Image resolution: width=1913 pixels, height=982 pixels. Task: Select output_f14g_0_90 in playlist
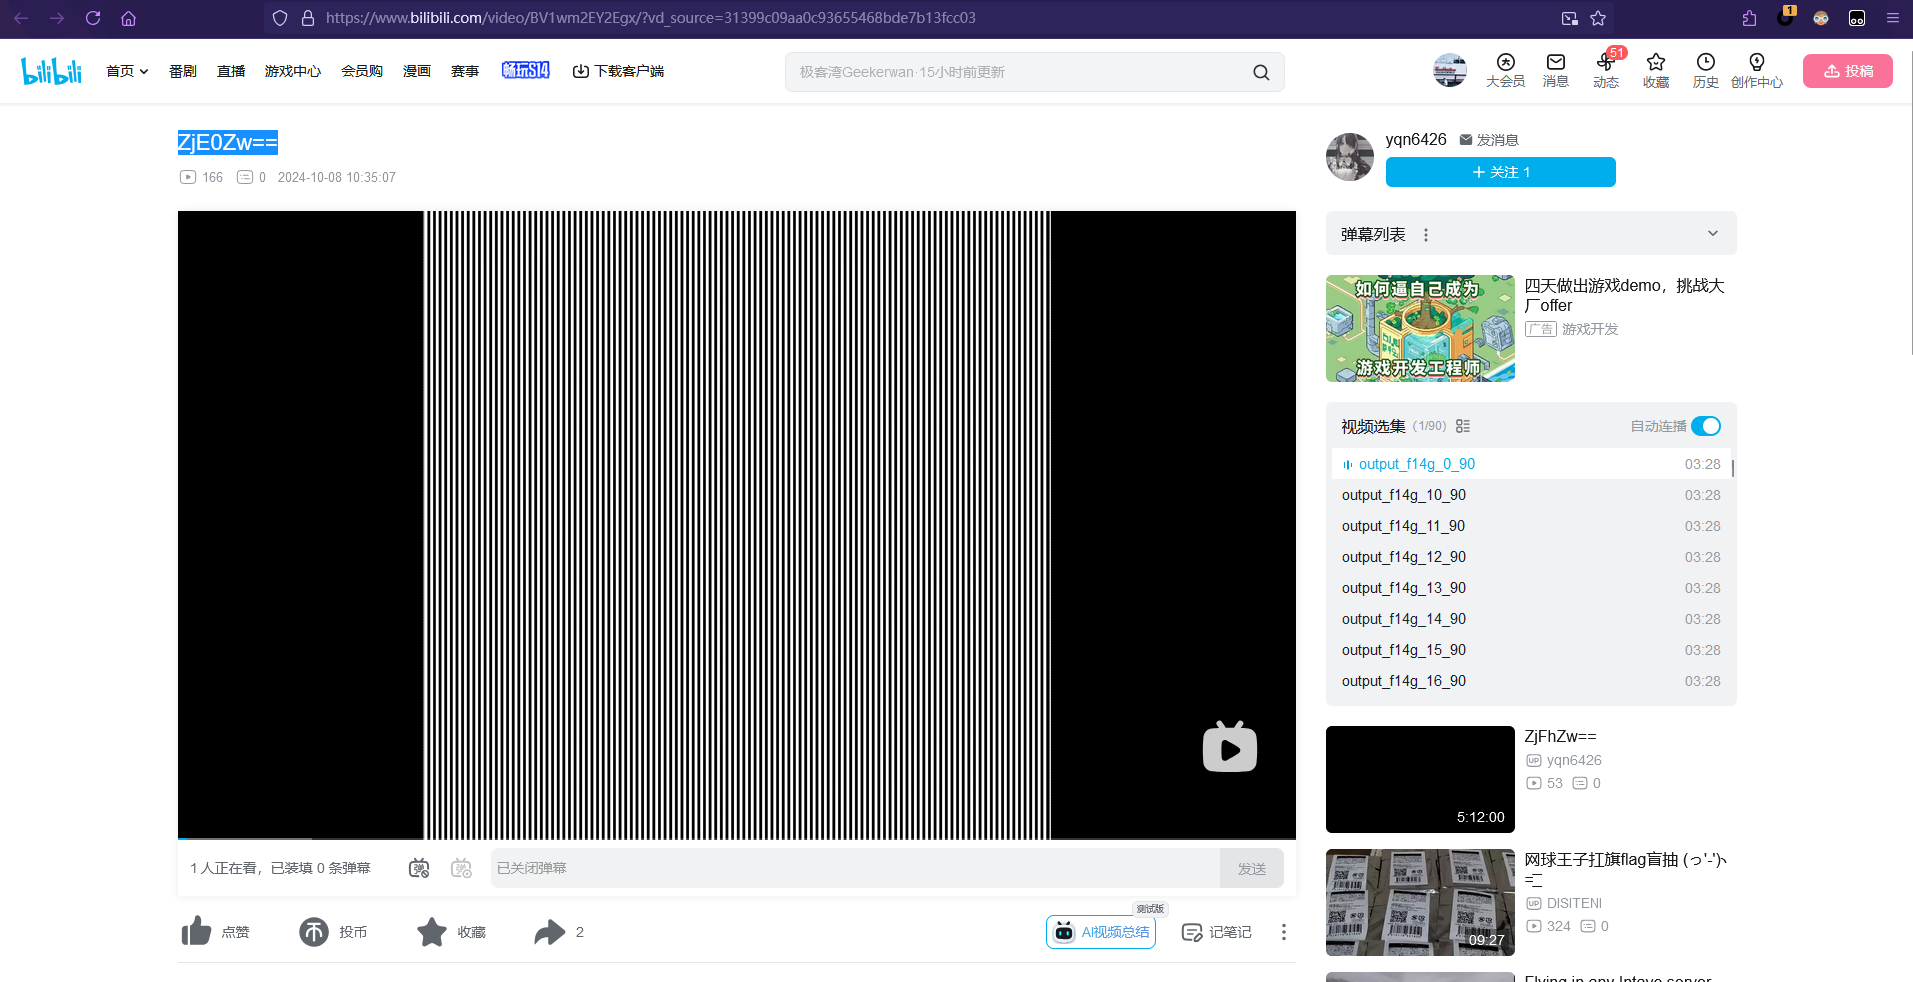[x=1531, y=464]
